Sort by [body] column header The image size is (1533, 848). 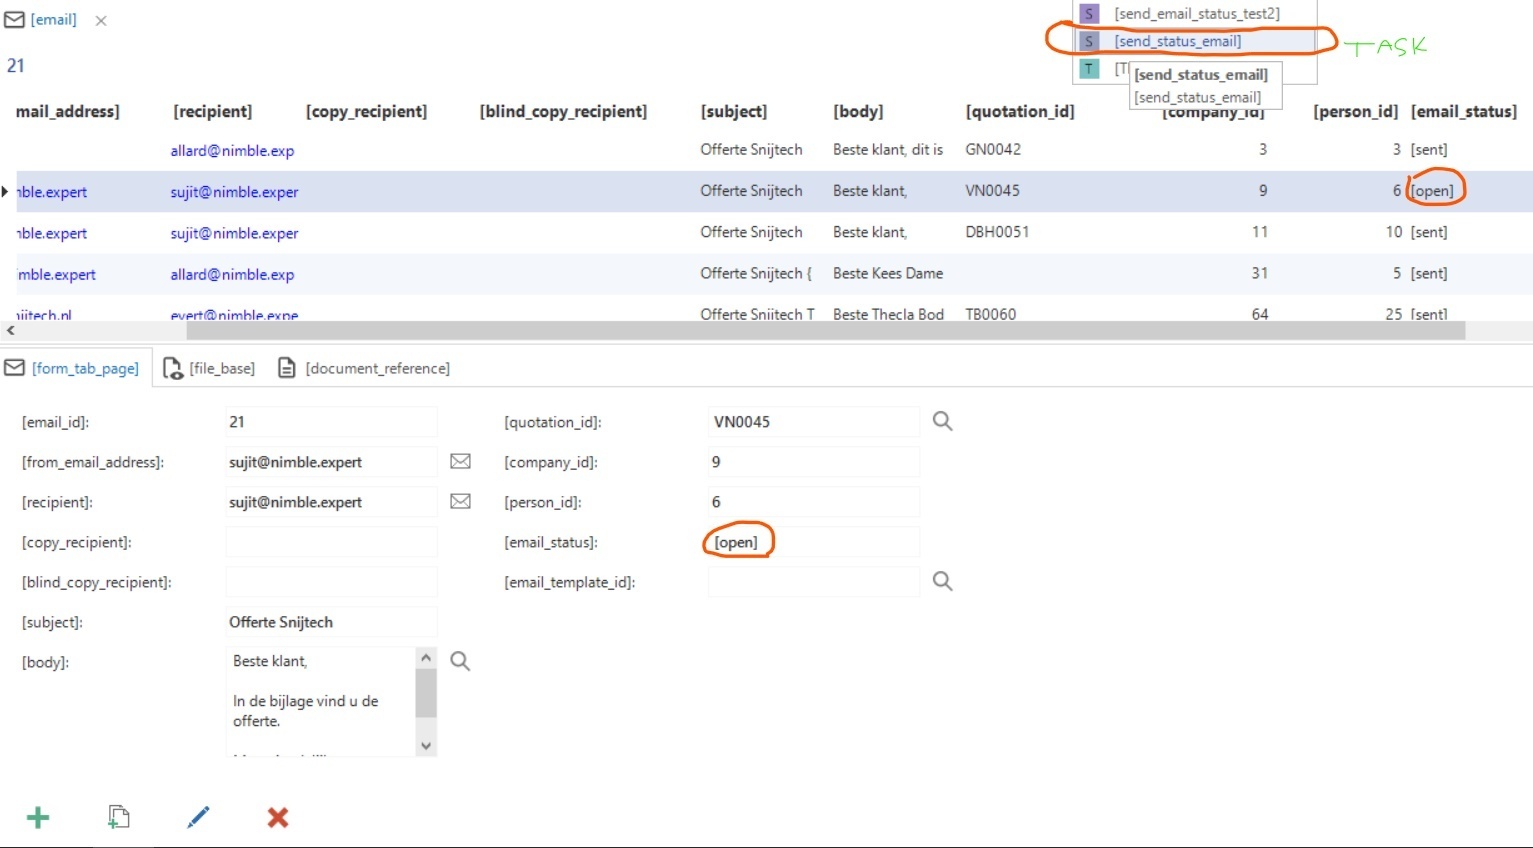[858, 111]
